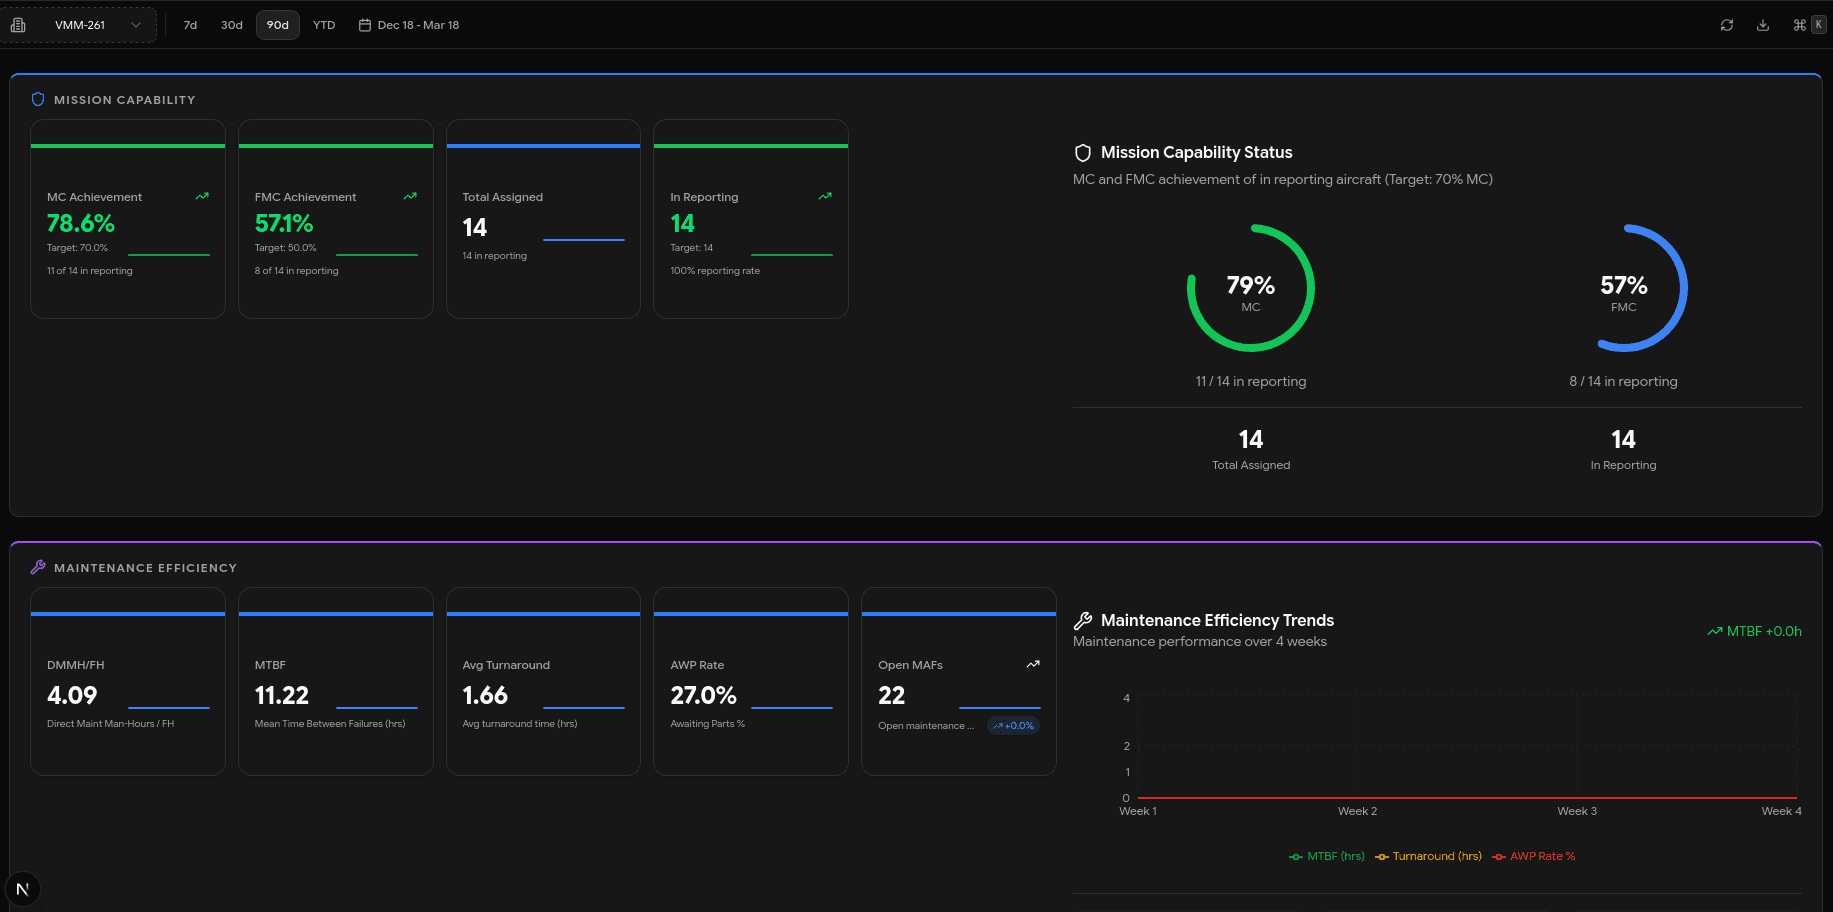This screenshot has height=912, width=1833.
Task: Click the refresh data icon
Action: pyautogui.click(x=1726, y=25)
